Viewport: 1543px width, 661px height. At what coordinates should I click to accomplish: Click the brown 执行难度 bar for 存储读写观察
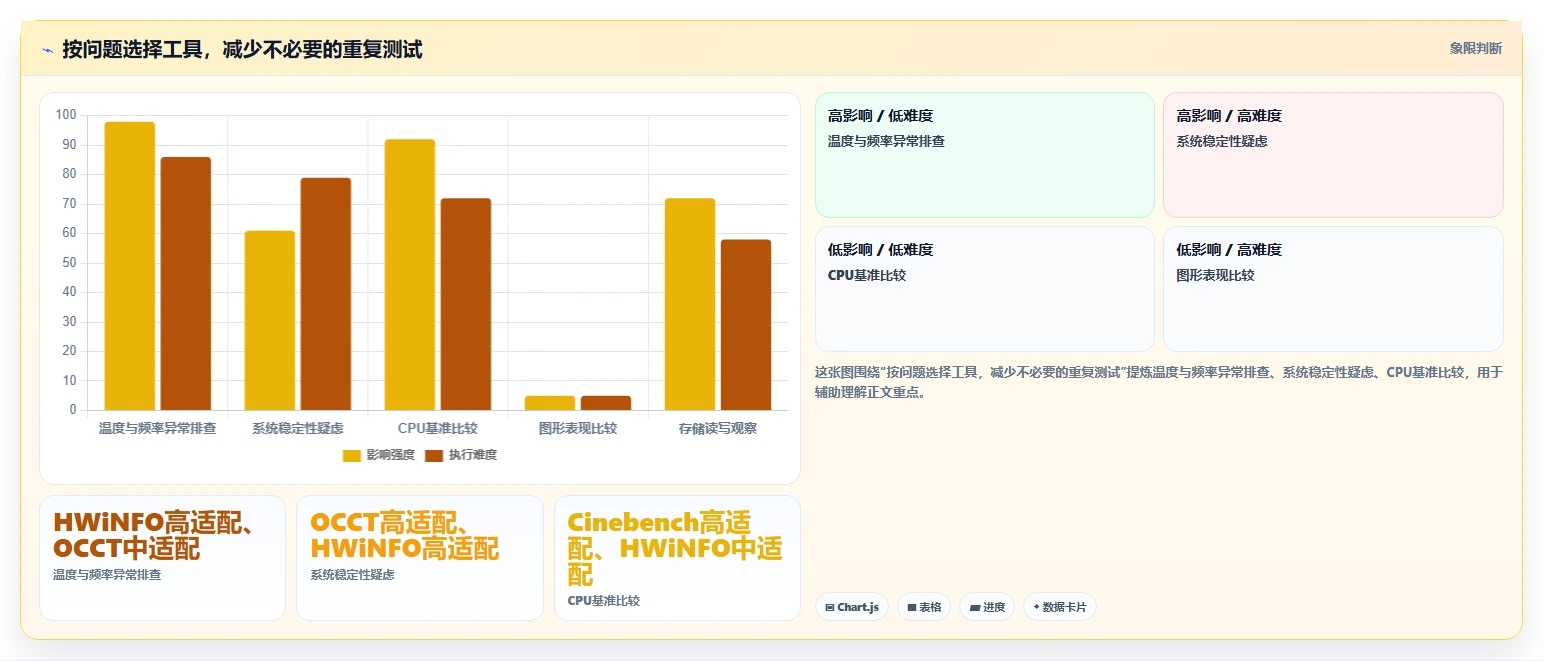746,325
